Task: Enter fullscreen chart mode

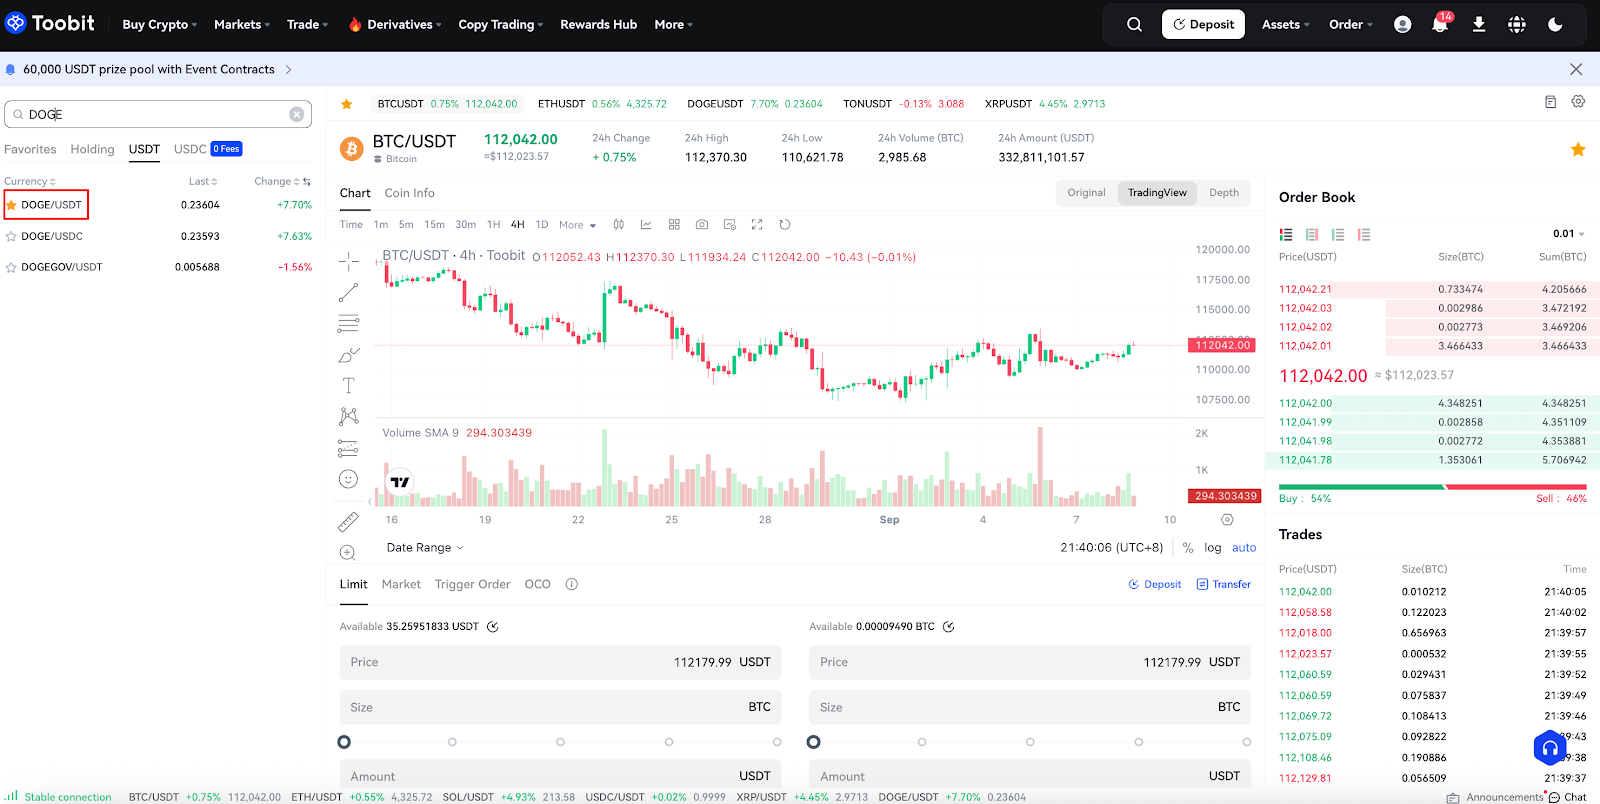Action: tap(757, 224)
